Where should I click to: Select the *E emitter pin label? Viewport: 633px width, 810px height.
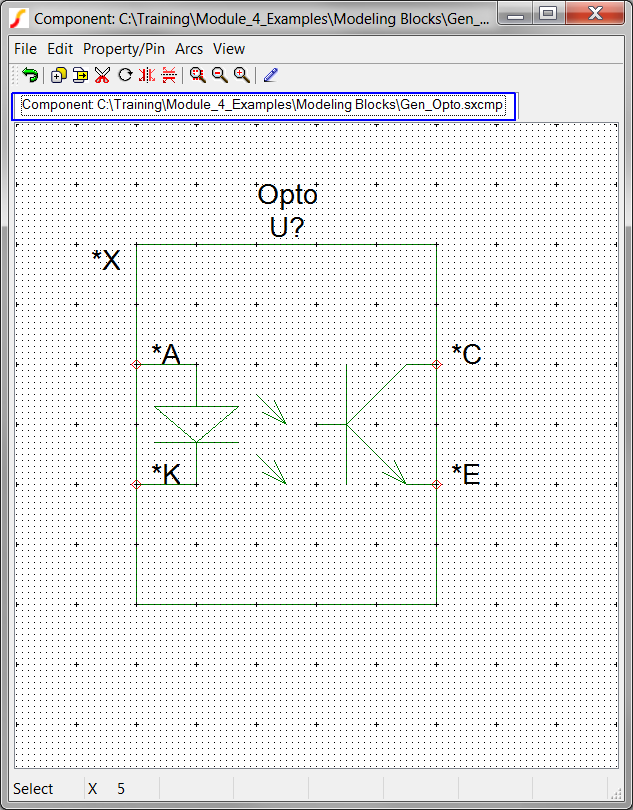(466, 474)
